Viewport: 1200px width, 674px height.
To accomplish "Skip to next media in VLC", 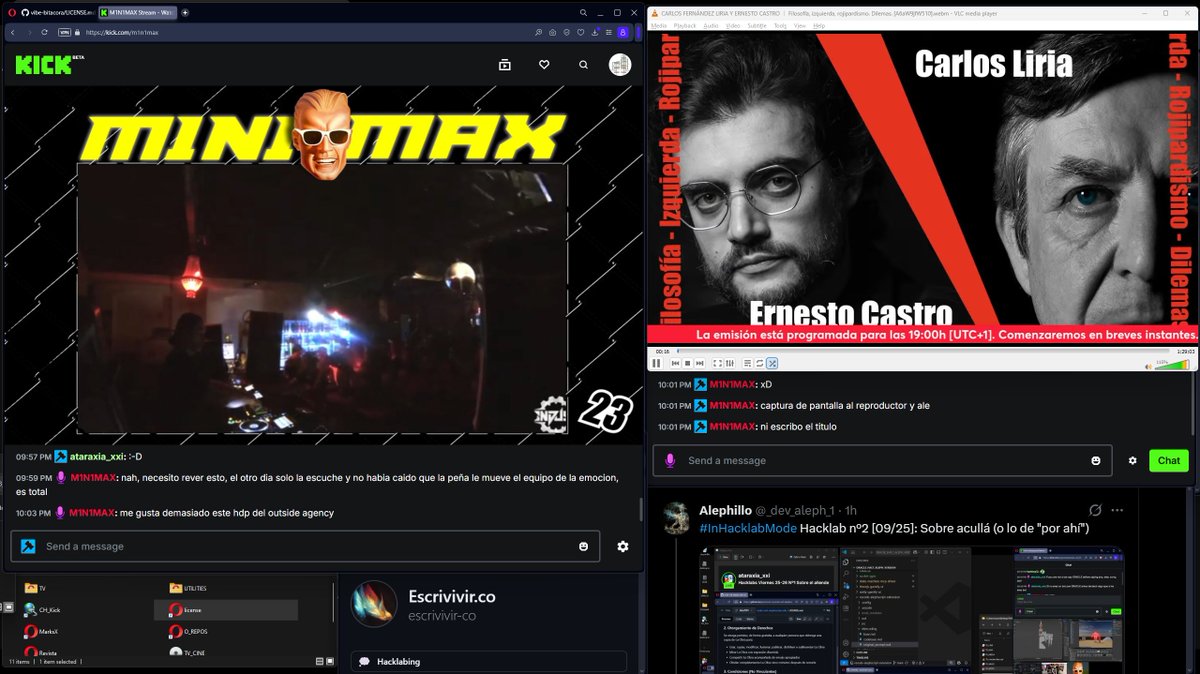I will click(x=699, y=363).
